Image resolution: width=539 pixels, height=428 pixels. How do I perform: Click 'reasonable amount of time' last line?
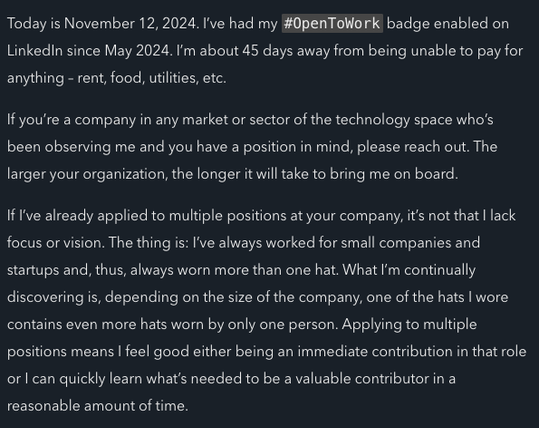pyautogui.click(x=98, y=406)
